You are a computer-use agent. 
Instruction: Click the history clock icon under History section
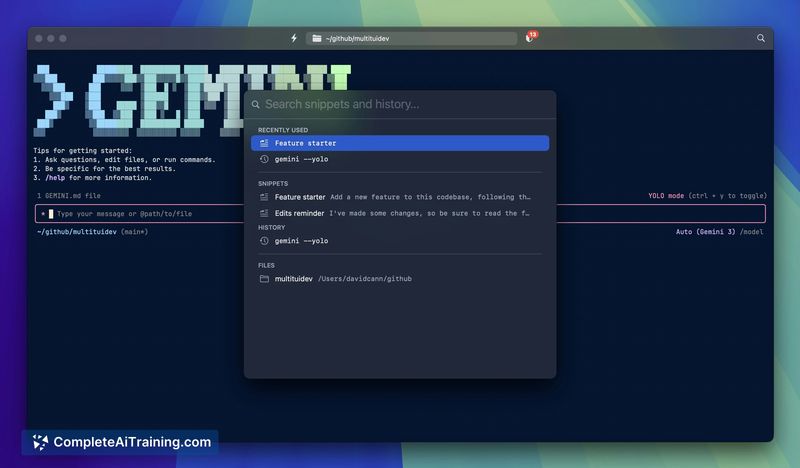(x=264, y=241)
